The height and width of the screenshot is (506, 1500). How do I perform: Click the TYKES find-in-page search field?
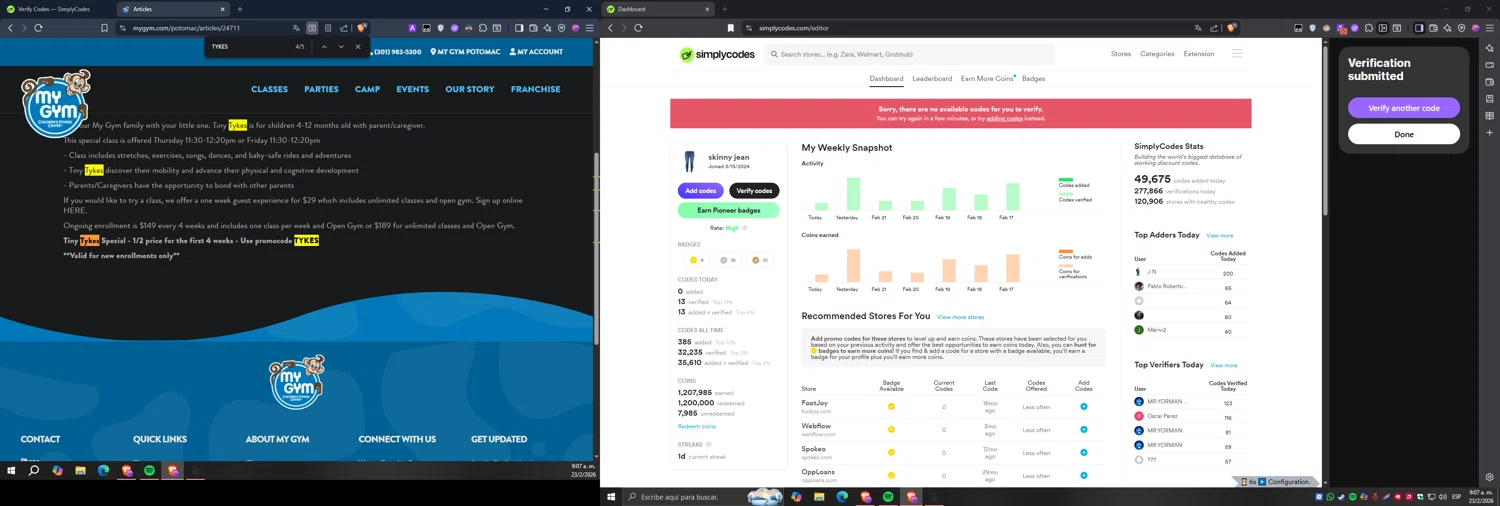point(248,47)
